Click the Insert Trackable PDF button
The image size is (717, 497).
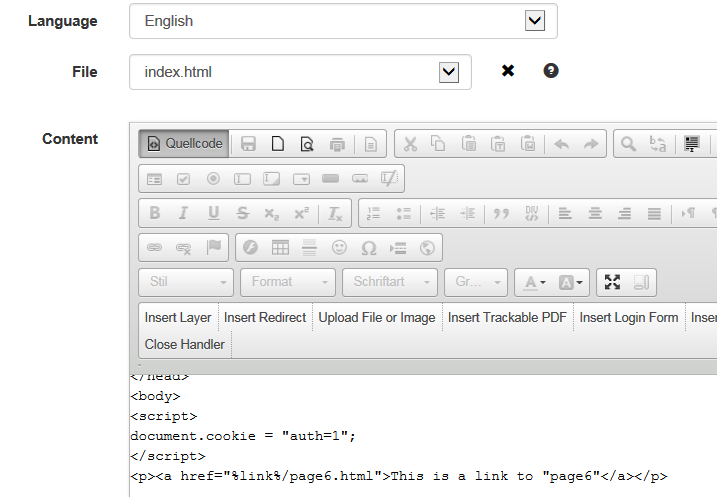pyautogui.click(x=507, y=317)
